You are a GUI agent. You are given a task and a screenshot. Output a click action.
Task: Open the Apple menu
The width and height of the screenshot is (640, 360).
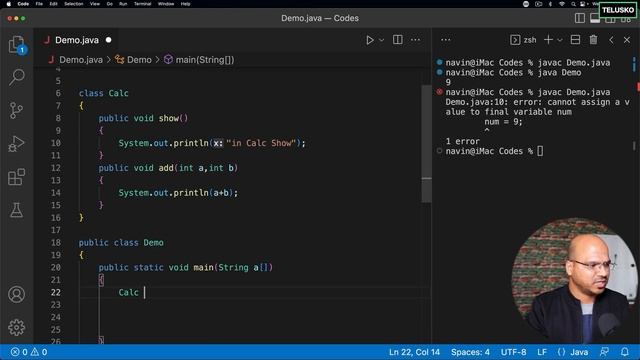(9, 4)
